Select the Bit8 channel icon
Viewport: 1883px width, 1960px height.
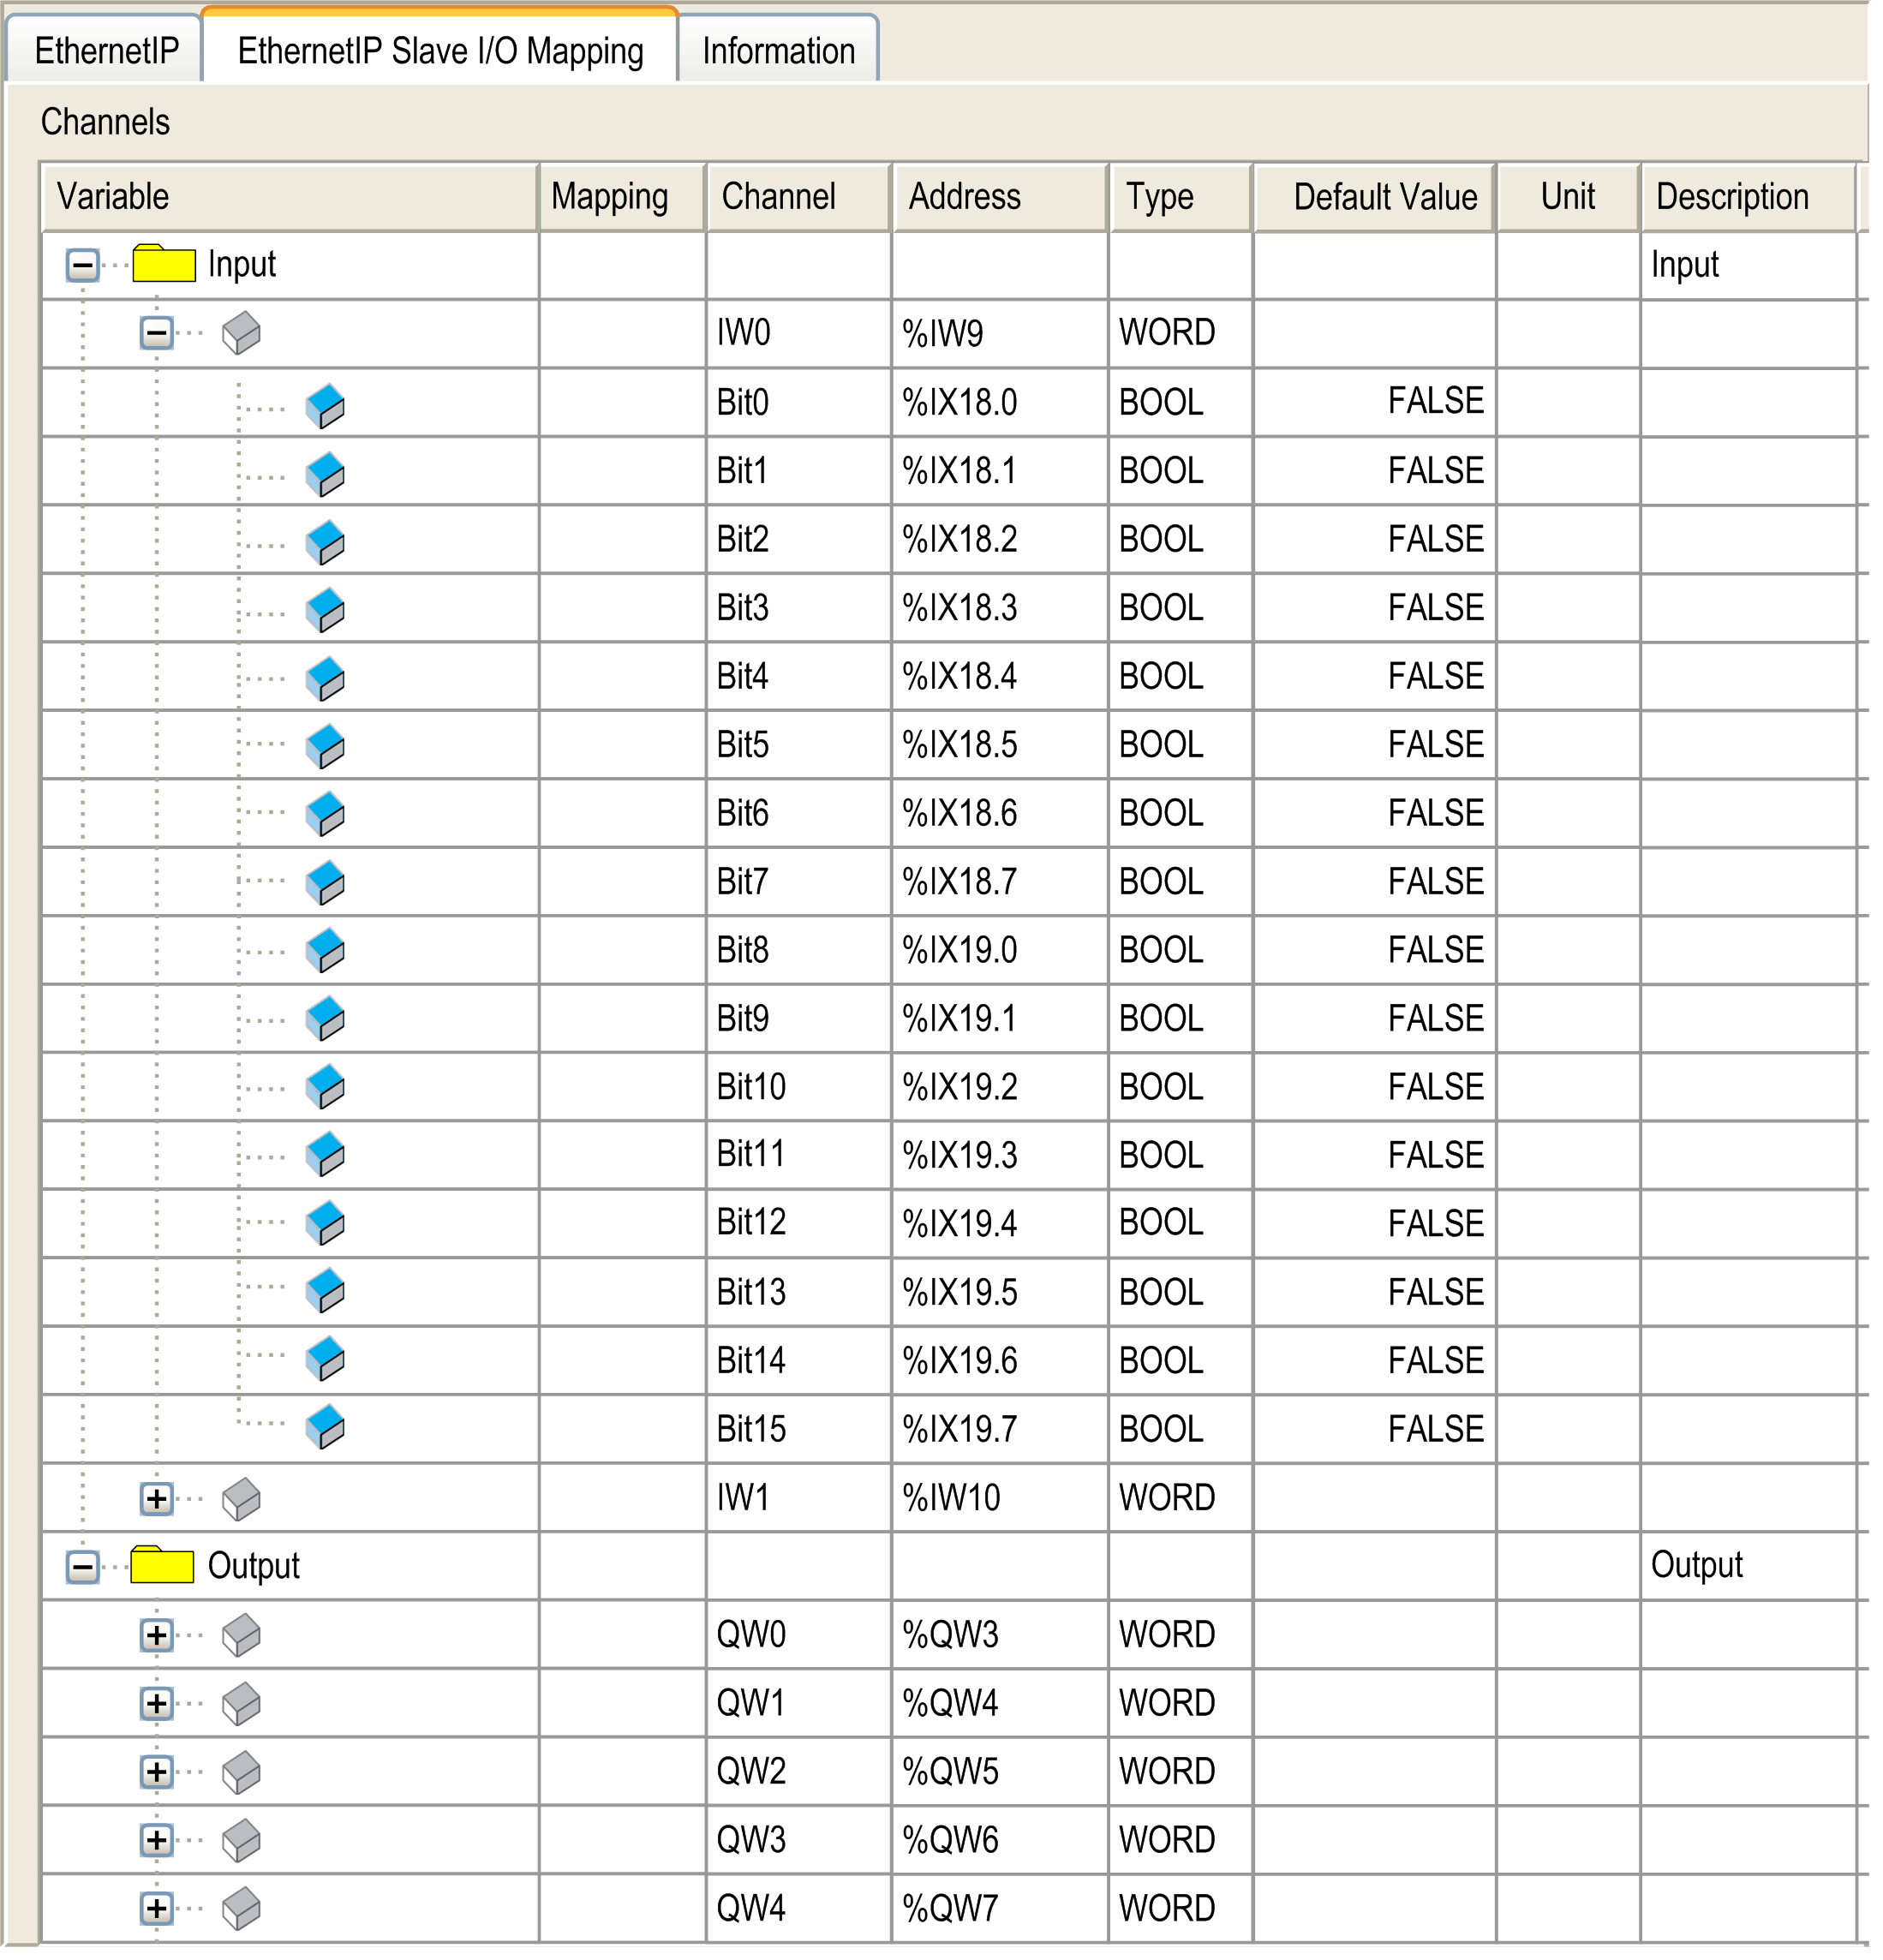coord(325,950)
